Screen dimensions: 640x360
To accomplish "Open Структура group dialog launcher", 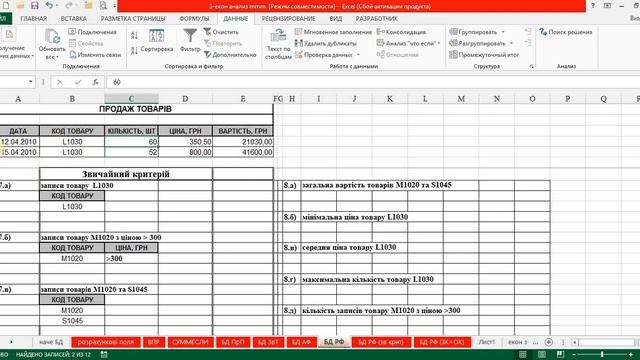I will (x=531, y=66).
